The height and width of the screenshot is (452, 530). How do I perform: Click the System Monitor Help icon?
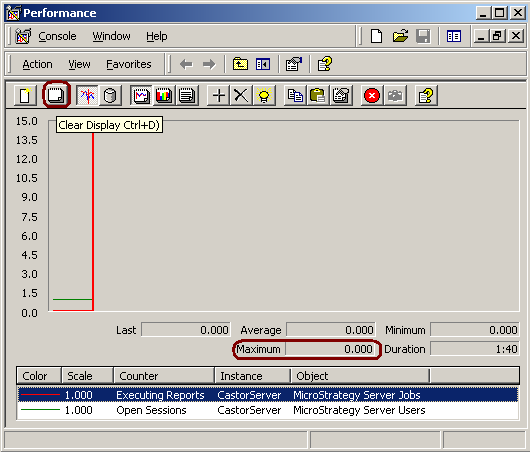pos(426,96)
